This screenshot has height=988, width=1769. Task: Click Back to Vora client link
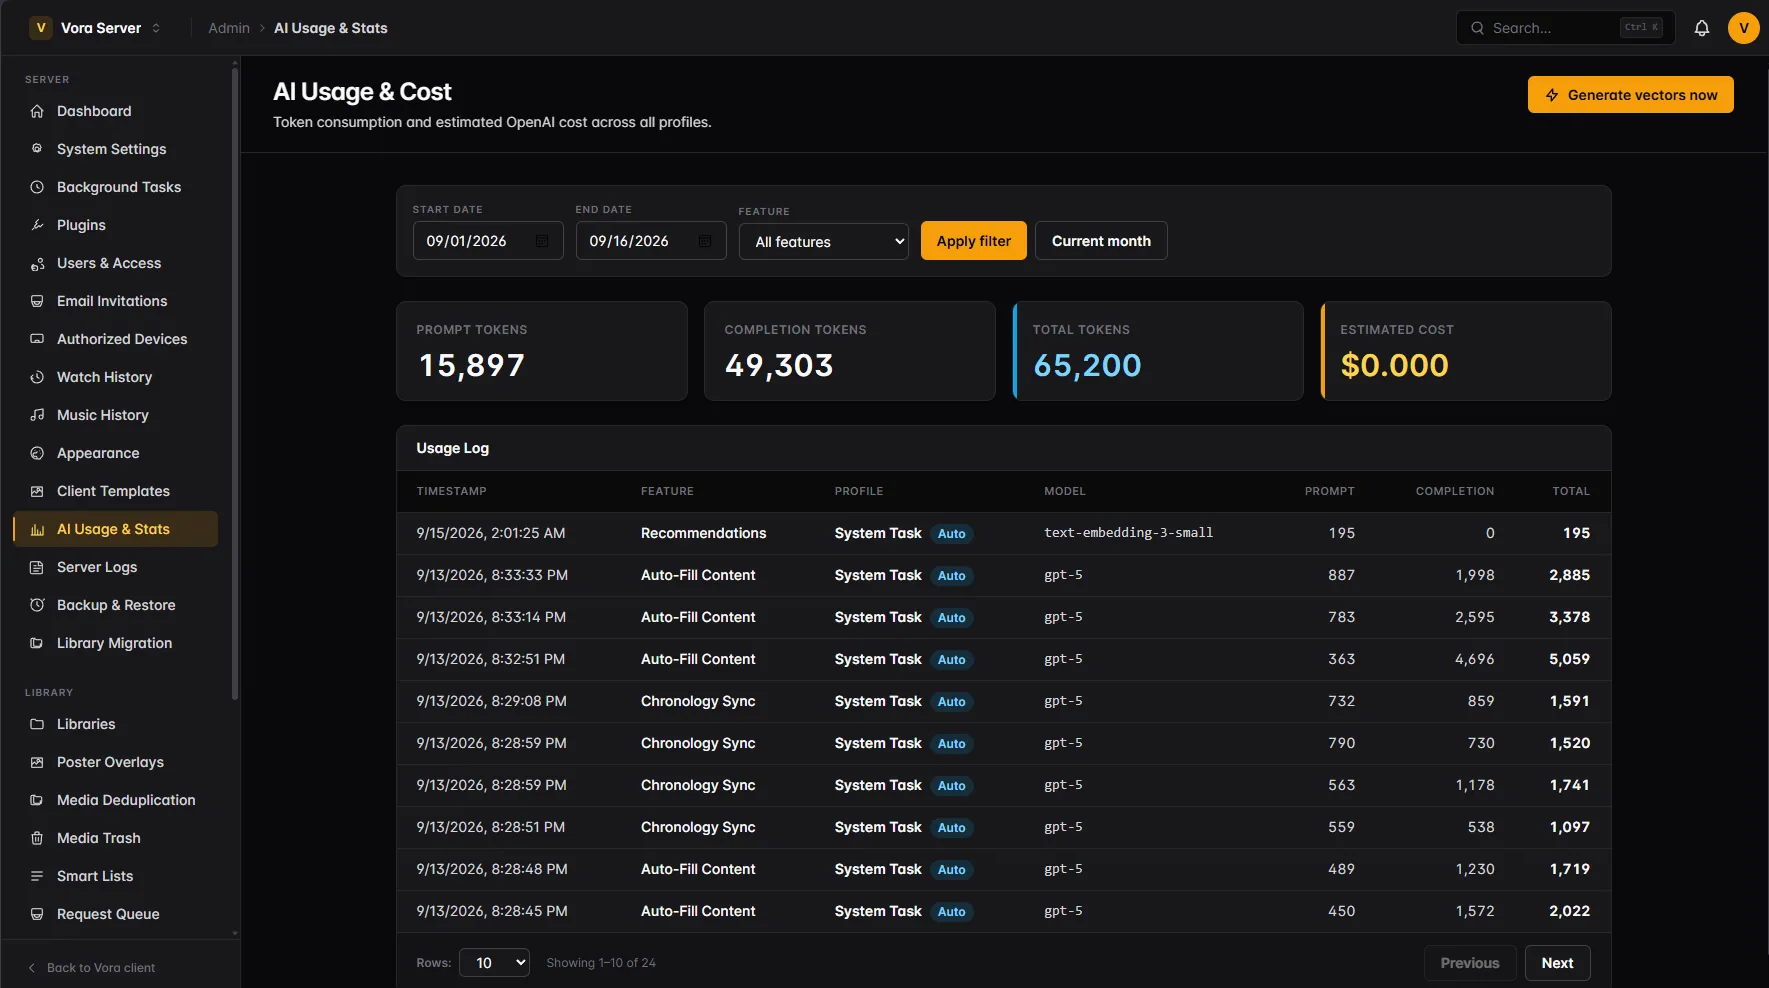(x=91, y=968)
